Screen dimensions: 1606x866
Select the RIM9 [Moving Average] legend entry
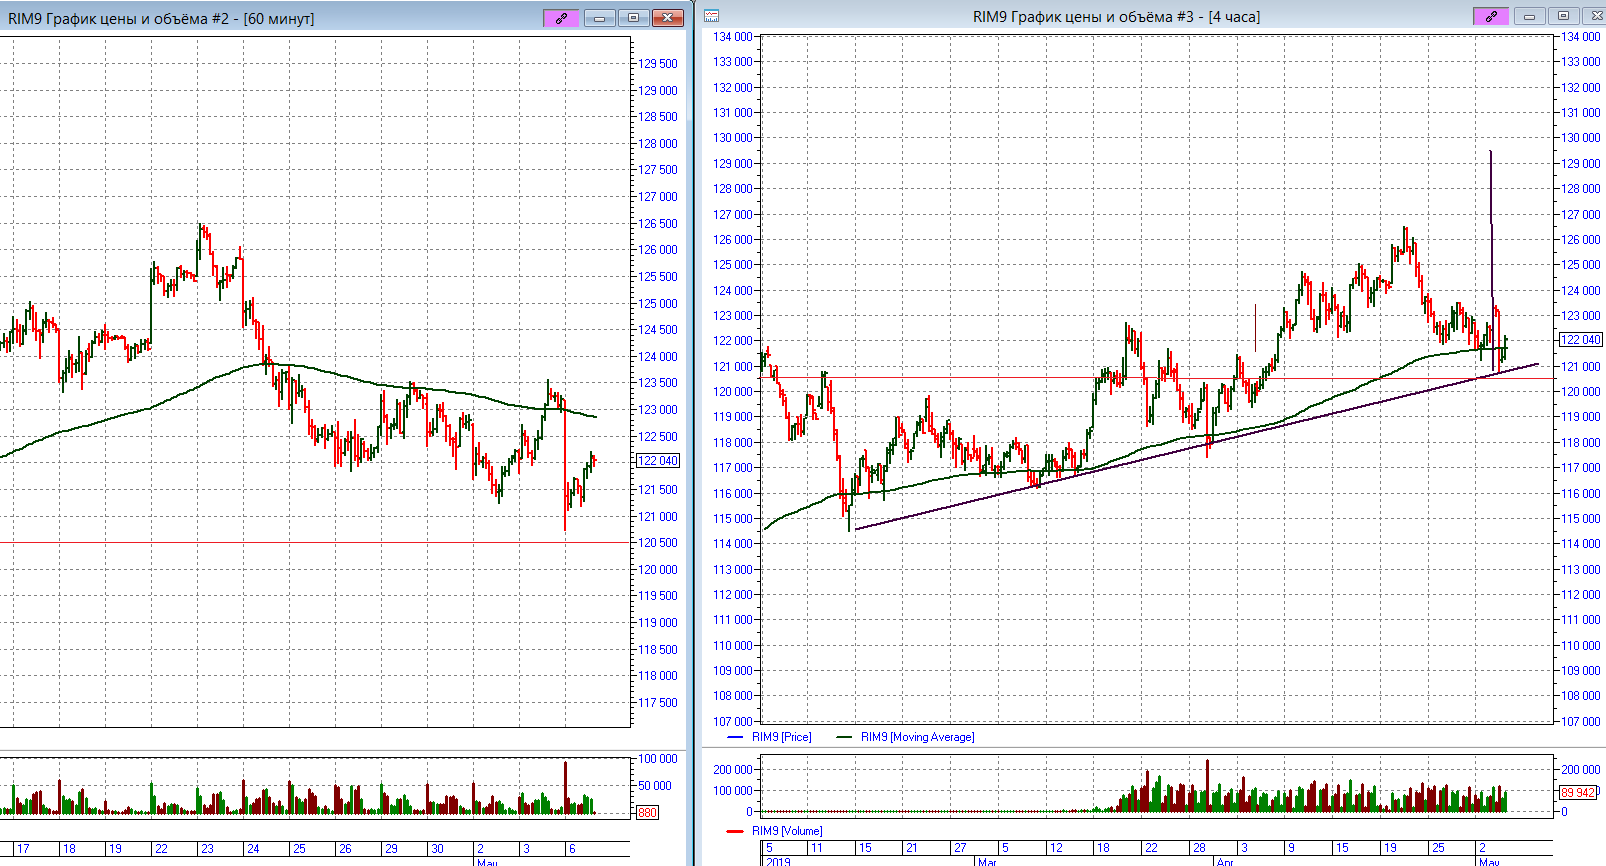[916, 737]
